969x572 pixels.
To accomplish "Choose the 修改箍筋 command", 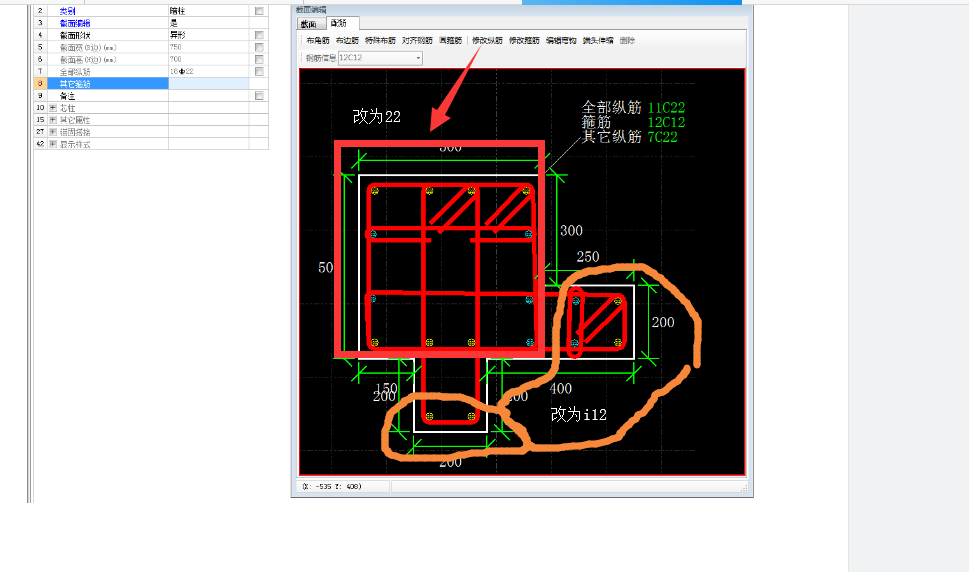I will pos(524,41).
